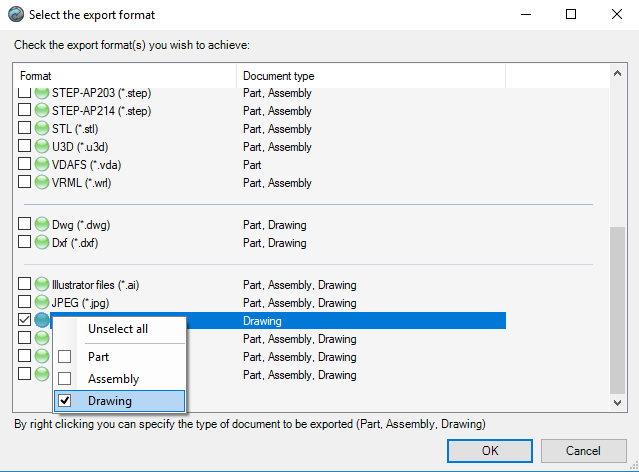Click the green icon beside STEP-AP203
639x472 pixels.
[42, 93]
